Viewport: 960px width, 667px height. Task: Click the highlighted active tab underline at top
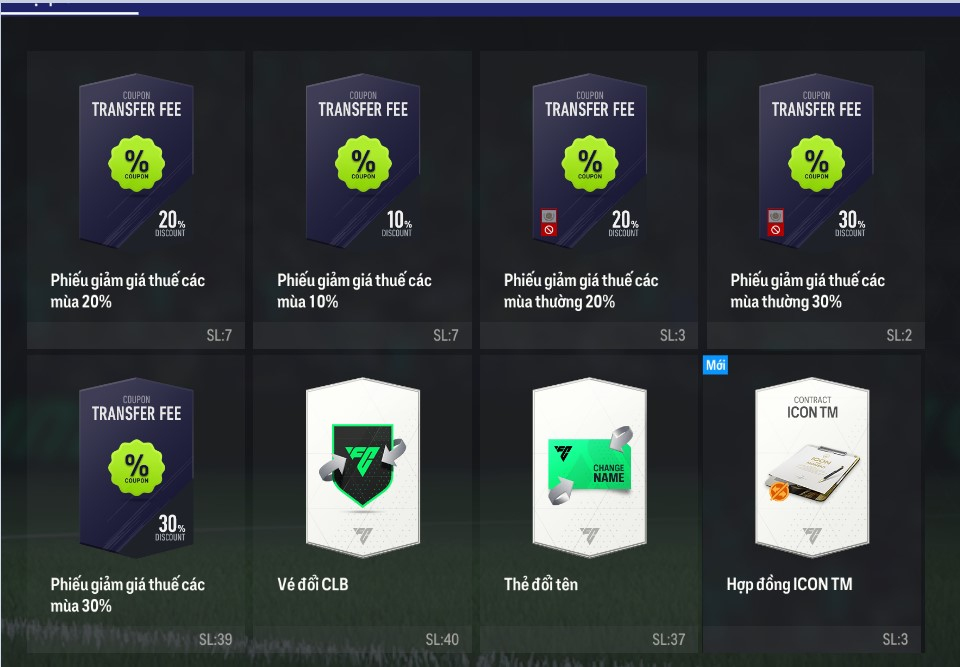click(x=70, y=12)
